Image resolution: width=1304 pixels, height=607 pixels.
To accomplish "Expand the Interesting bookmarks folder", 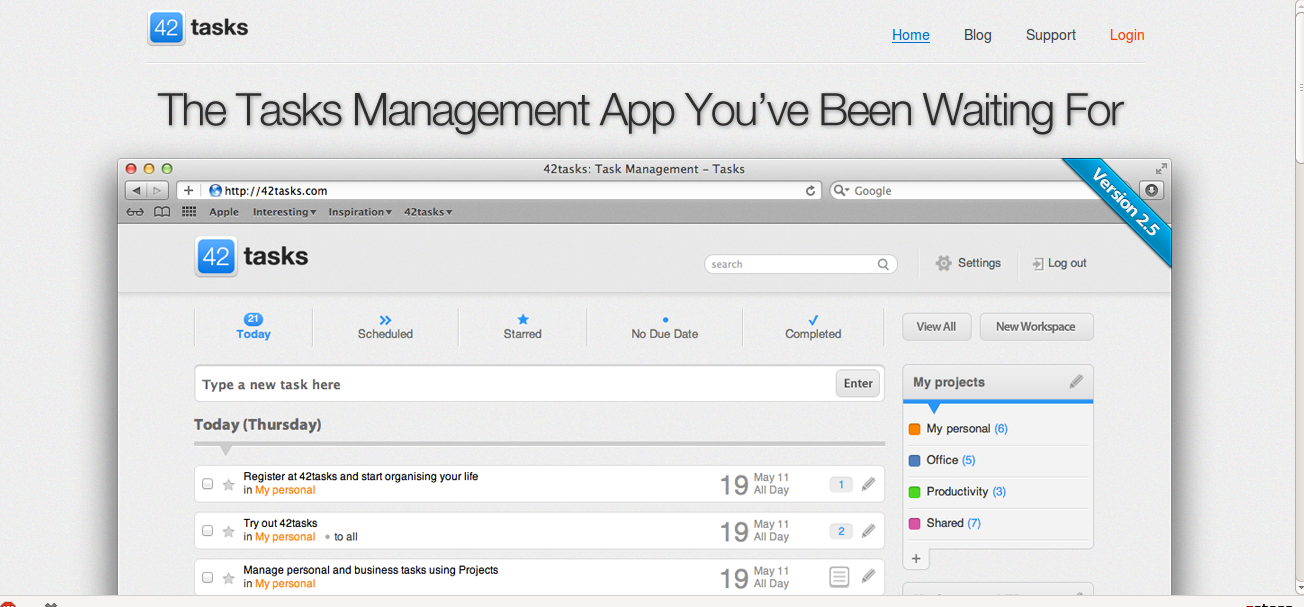I will pos(285,212).
